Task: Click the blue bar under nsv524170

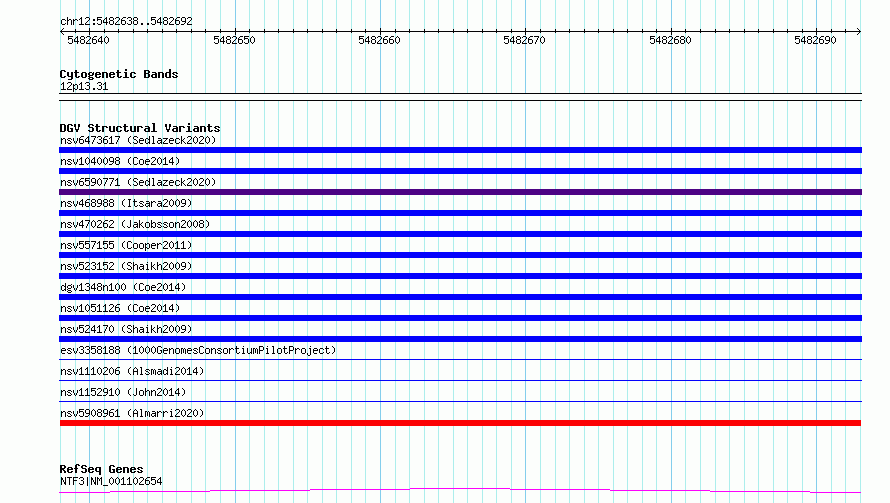Action: 460,339
